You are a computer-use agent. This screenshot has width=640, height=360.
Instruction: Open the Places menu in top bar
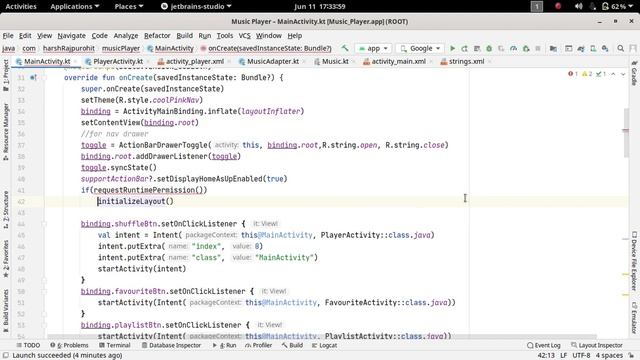point(129,6)
